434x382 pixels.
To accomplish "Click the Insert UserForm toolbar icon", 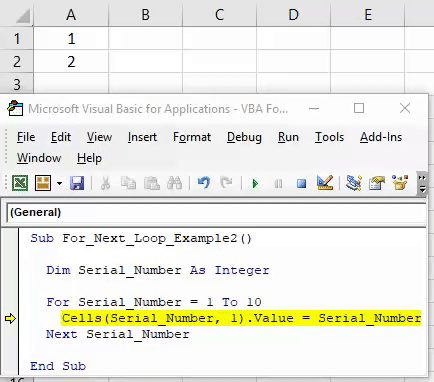I will click(43, 183).
